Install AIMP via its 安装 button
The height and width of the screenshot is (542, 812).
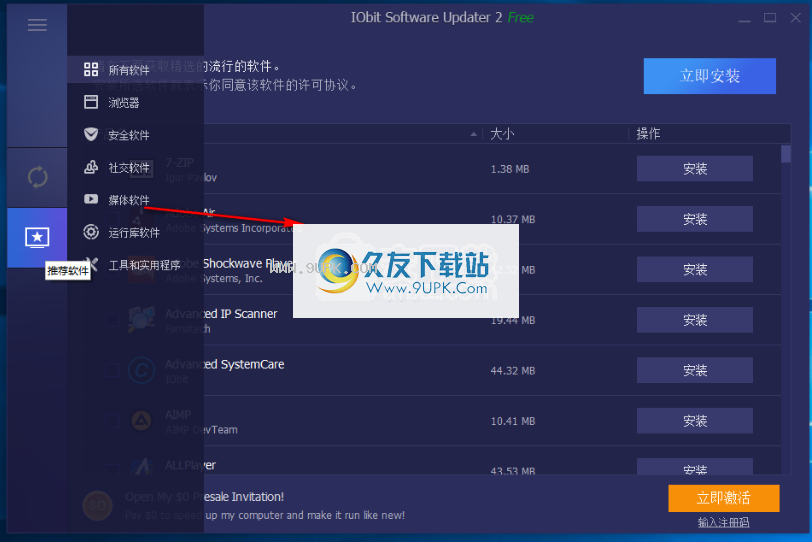pyautogui.click(x=694, y=421)
